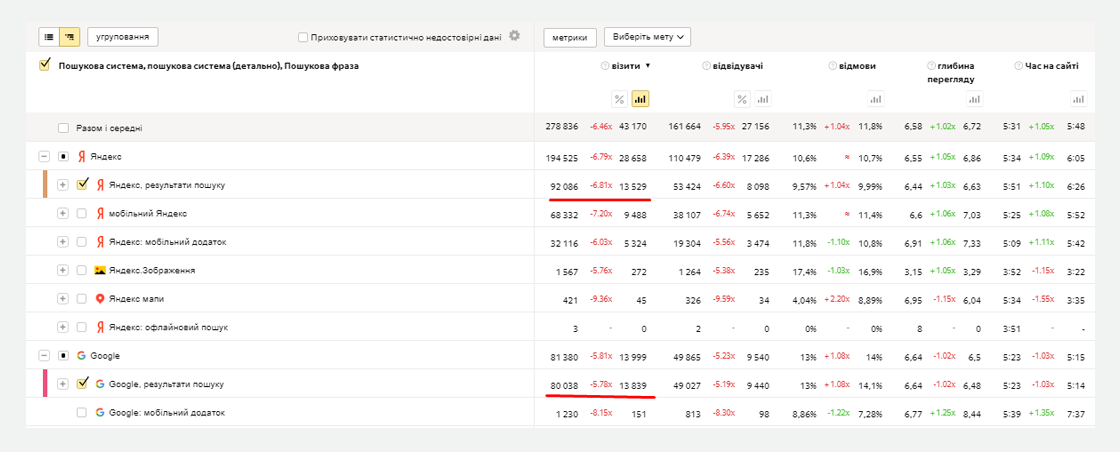Click bar chart icon under Час на сайті
The width and height of the screenshot is (1120, 452).
[1079, 99]
